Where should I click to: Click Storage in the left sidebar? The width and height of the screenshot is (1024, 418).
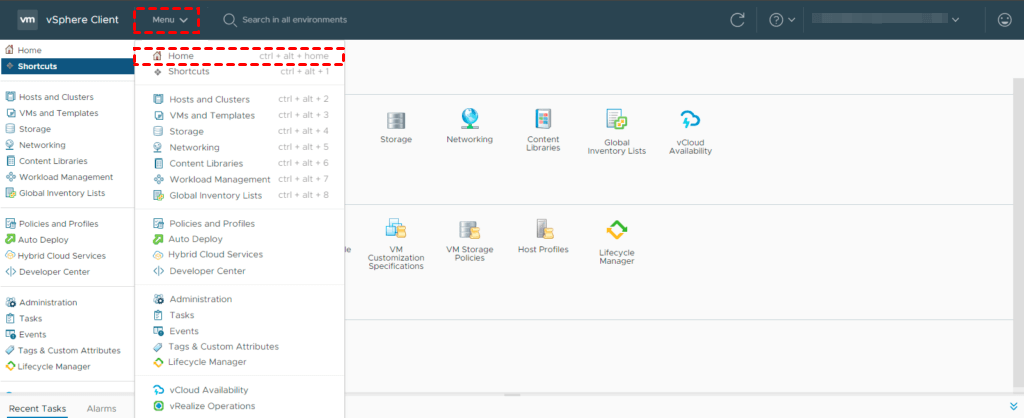click(x=67, y=129)
